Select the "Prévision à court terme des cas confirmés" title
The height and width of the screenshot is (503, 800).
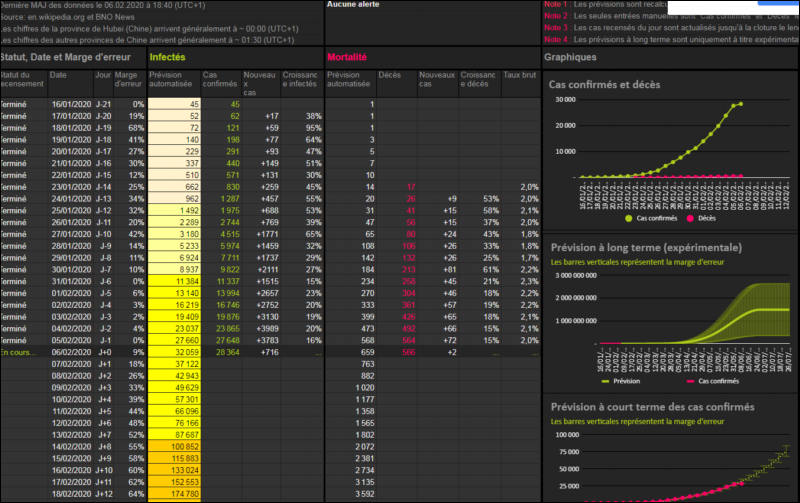653,407
